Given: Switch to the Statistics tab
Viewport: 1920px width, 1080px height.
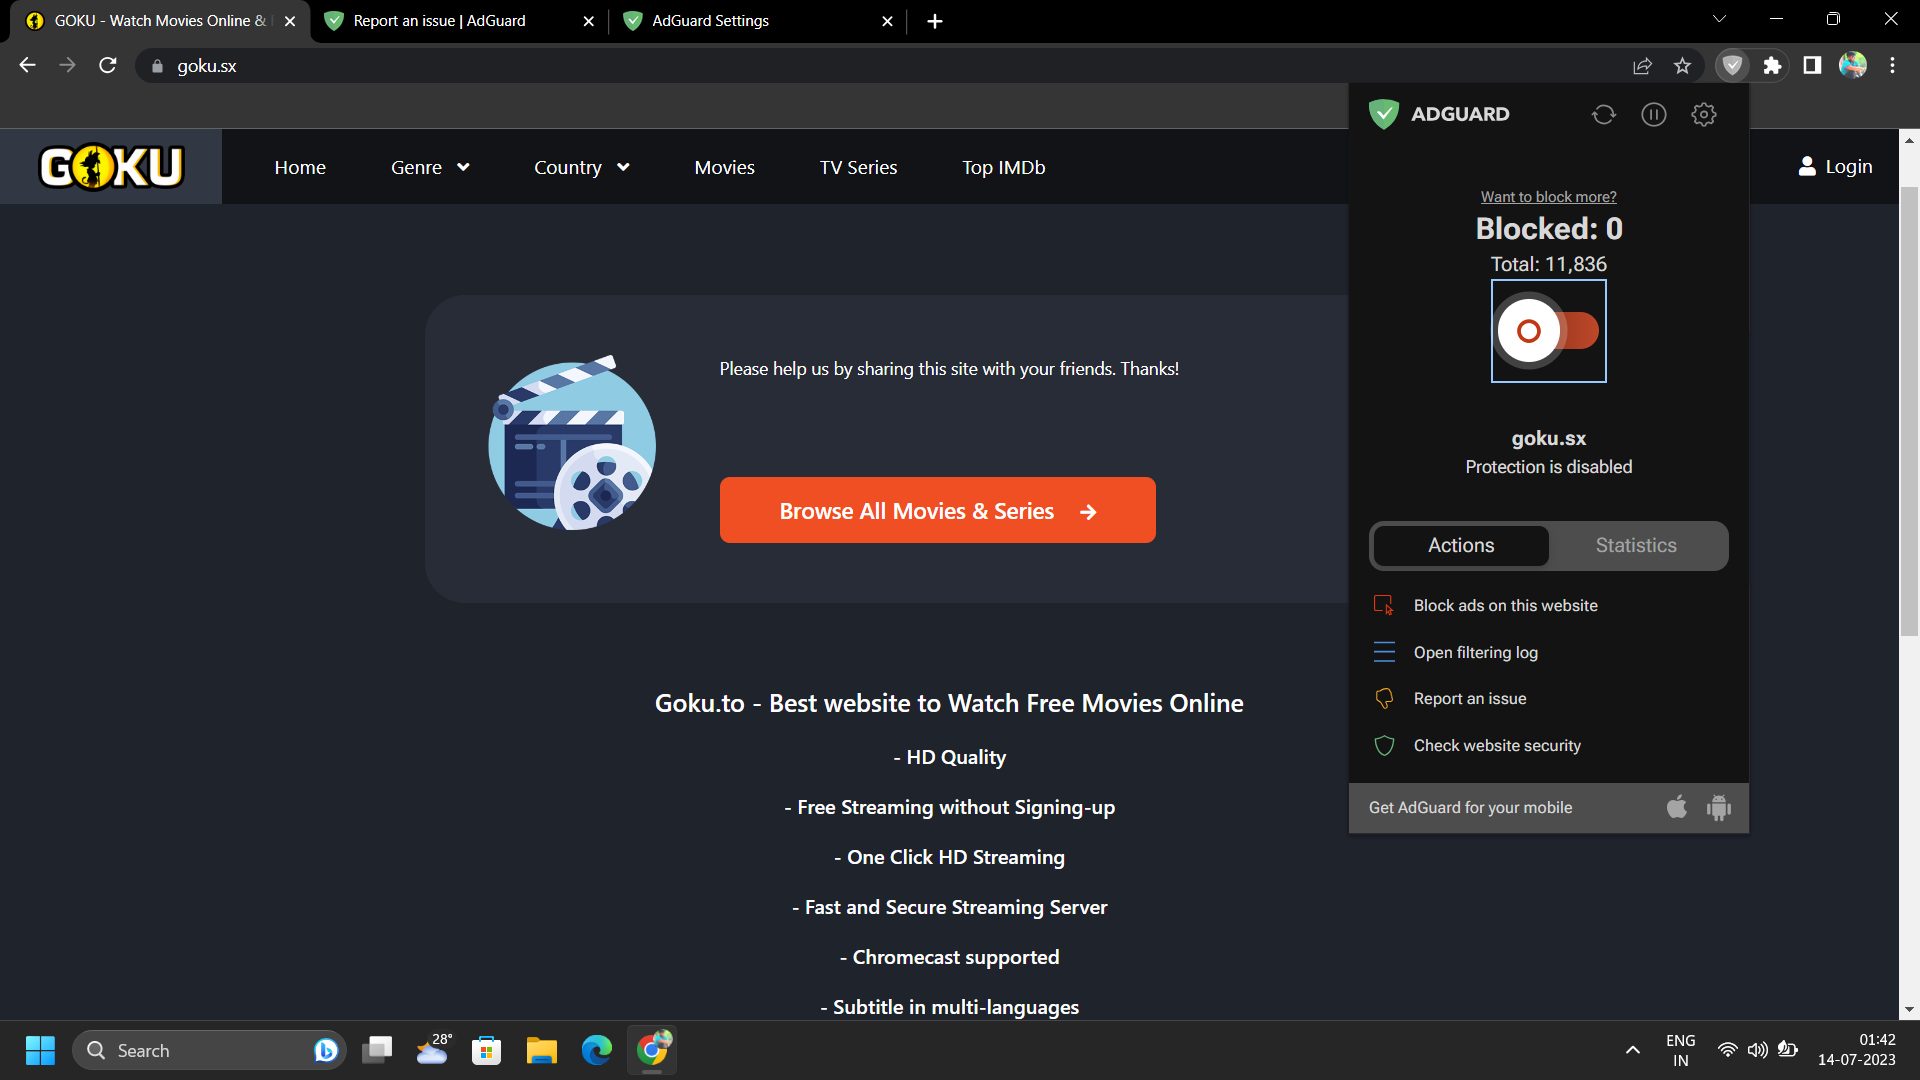Looking at the screenshot, I should click(1636, 545).
